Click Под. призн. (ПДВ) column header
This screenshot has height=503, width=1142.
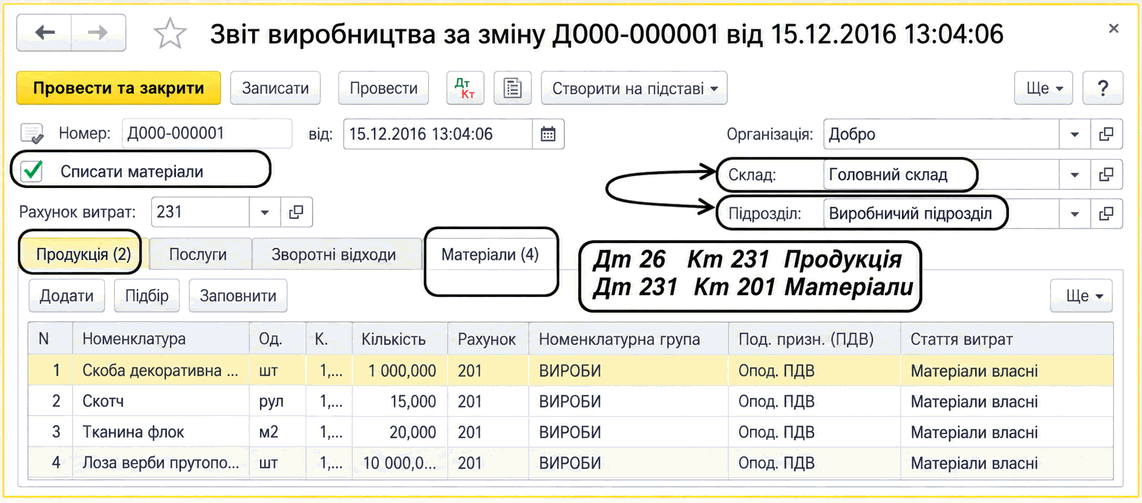click(x=815, y=339)
